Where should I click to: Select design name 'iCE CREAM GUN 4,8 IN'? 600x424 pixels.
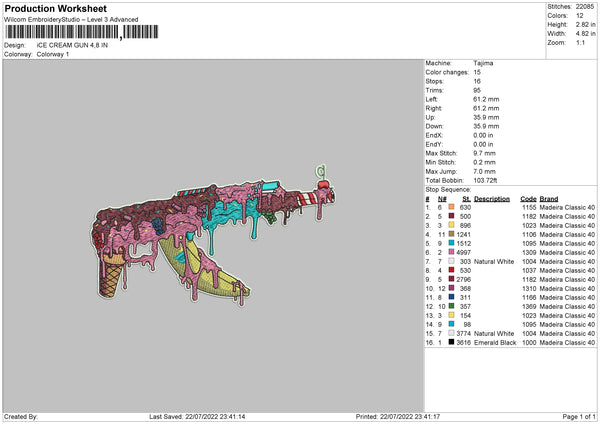72,45
